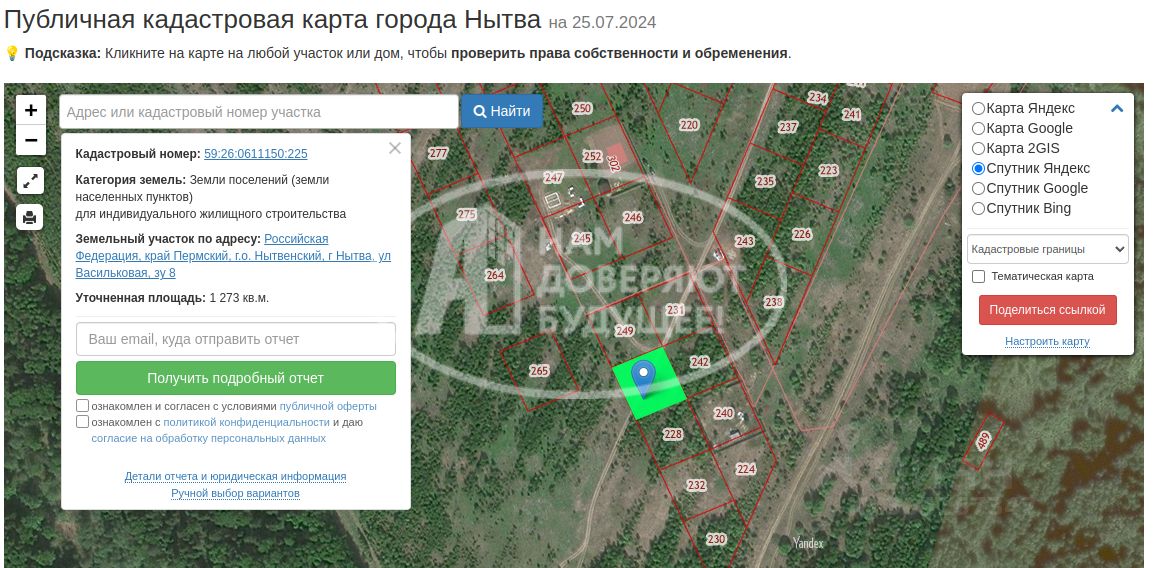Collapse the map layers panel chevron

(x=1116, y=109)
